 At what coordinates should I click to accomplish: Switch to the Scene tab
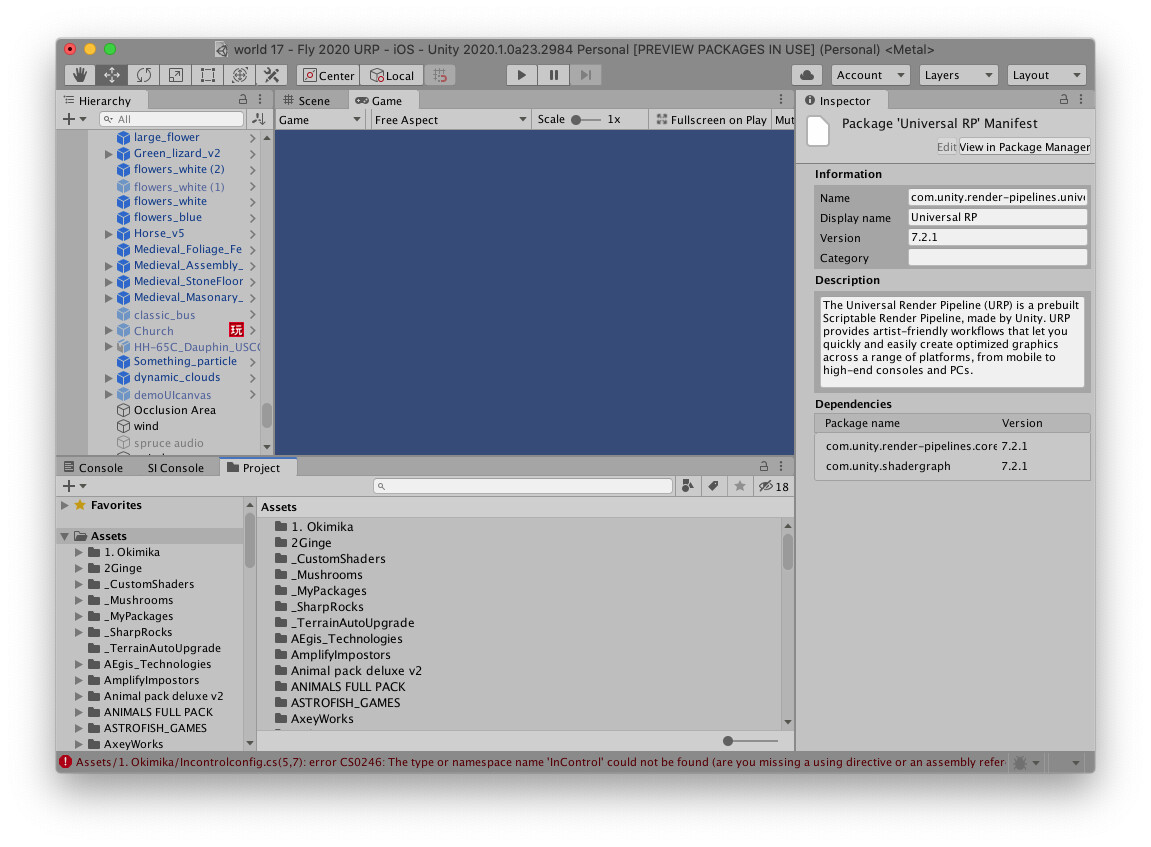point(312,100)
